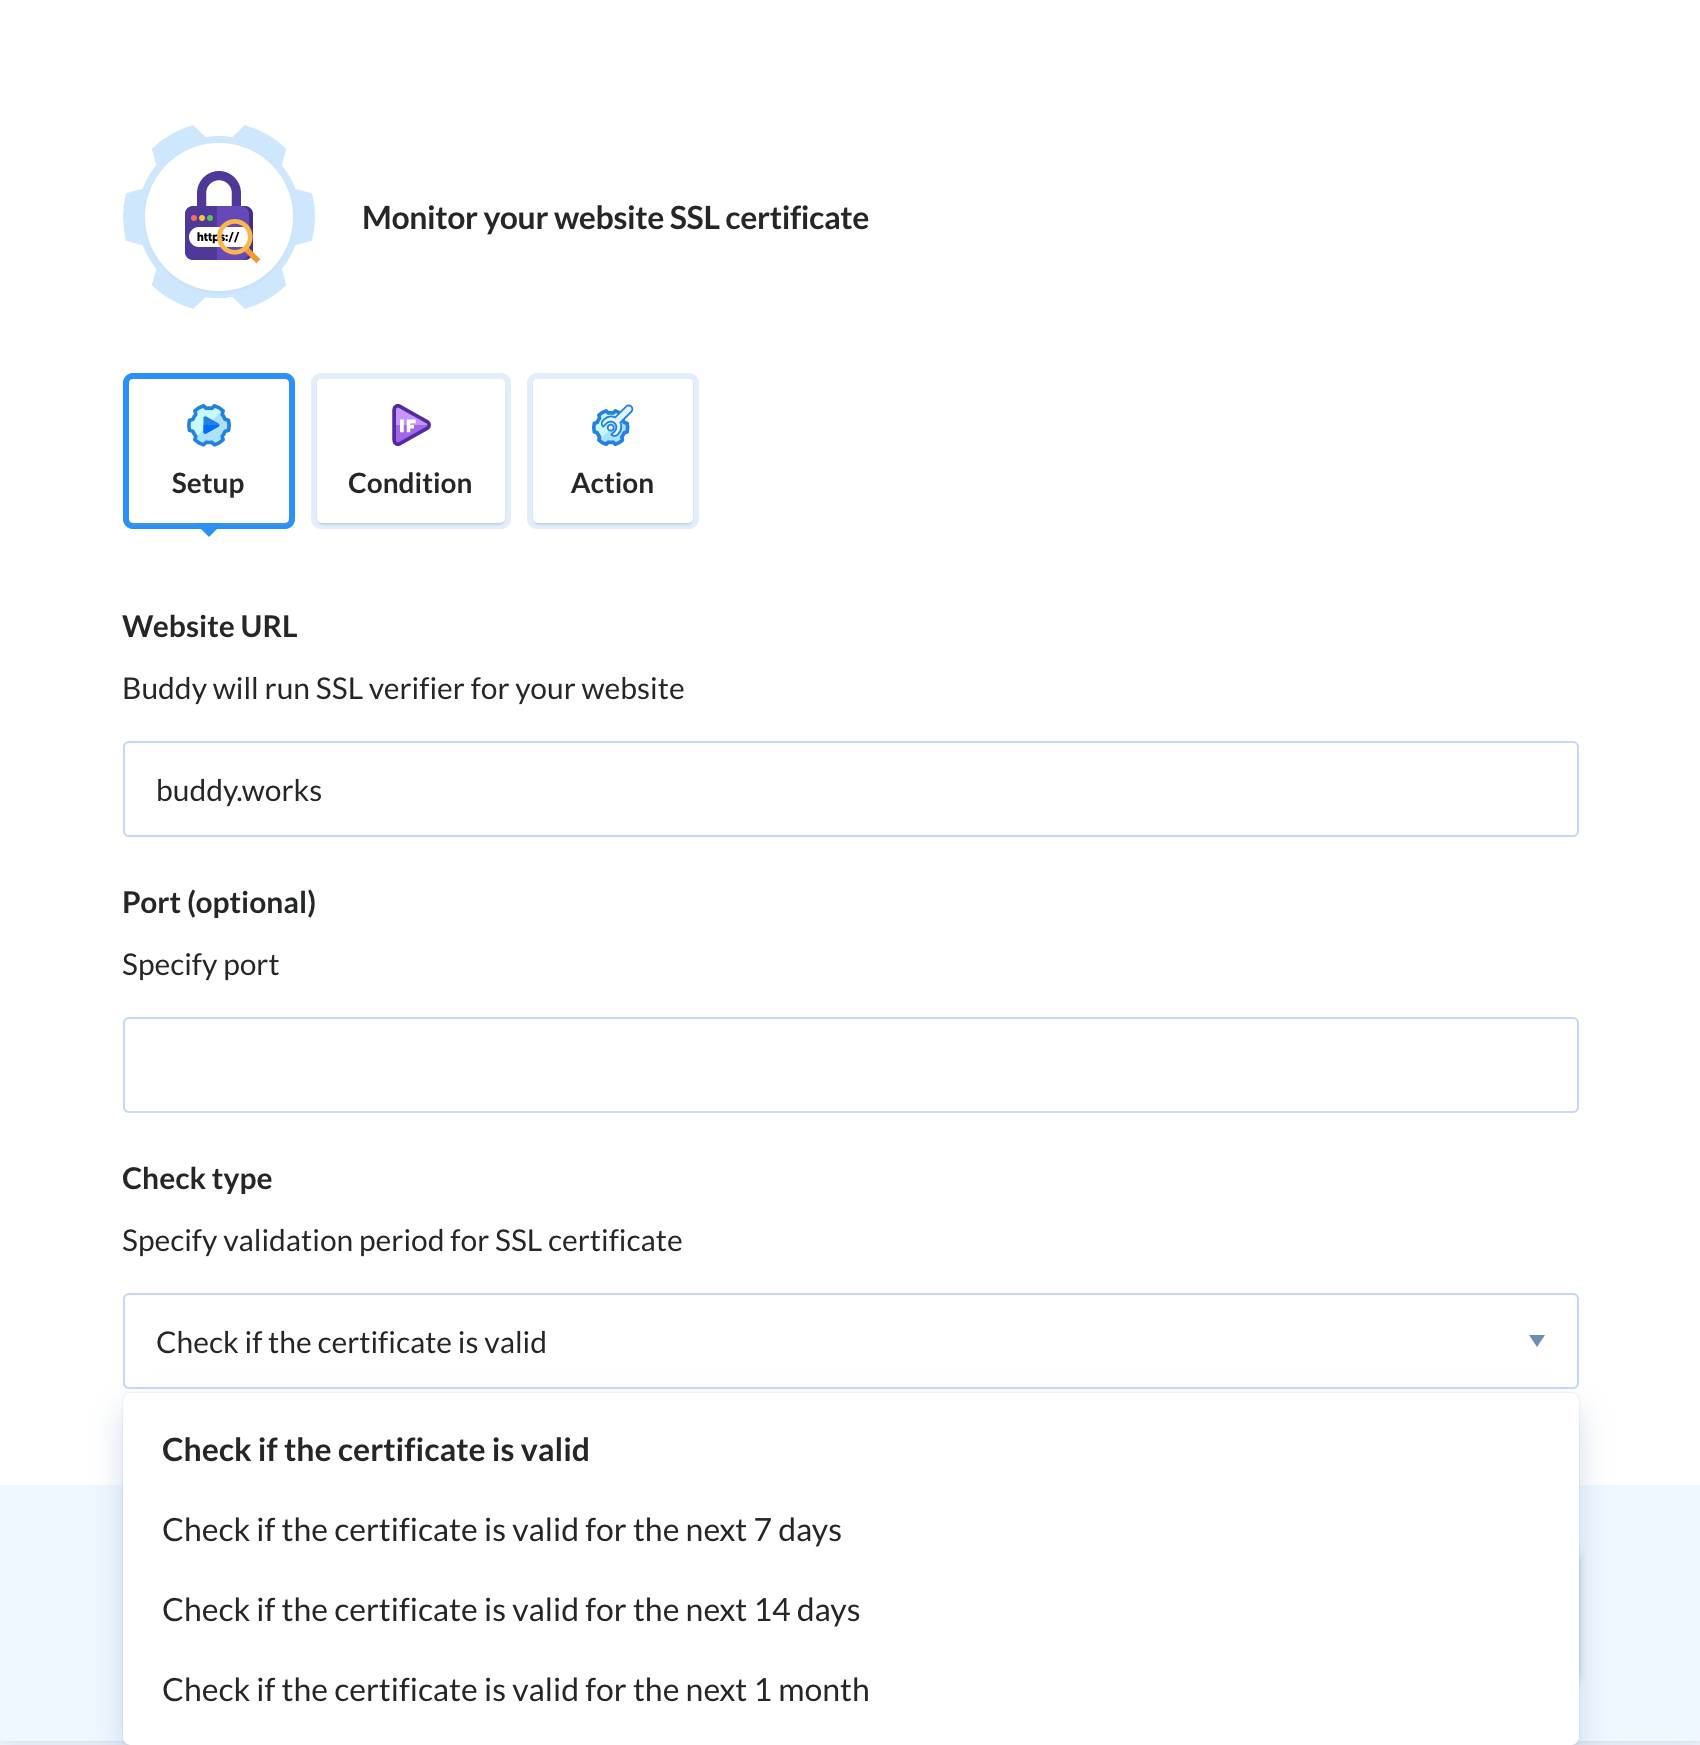The height and width of the screenshot is (1745, 1700).
Task: Click the Check type label
Action: pos(197,1179)
